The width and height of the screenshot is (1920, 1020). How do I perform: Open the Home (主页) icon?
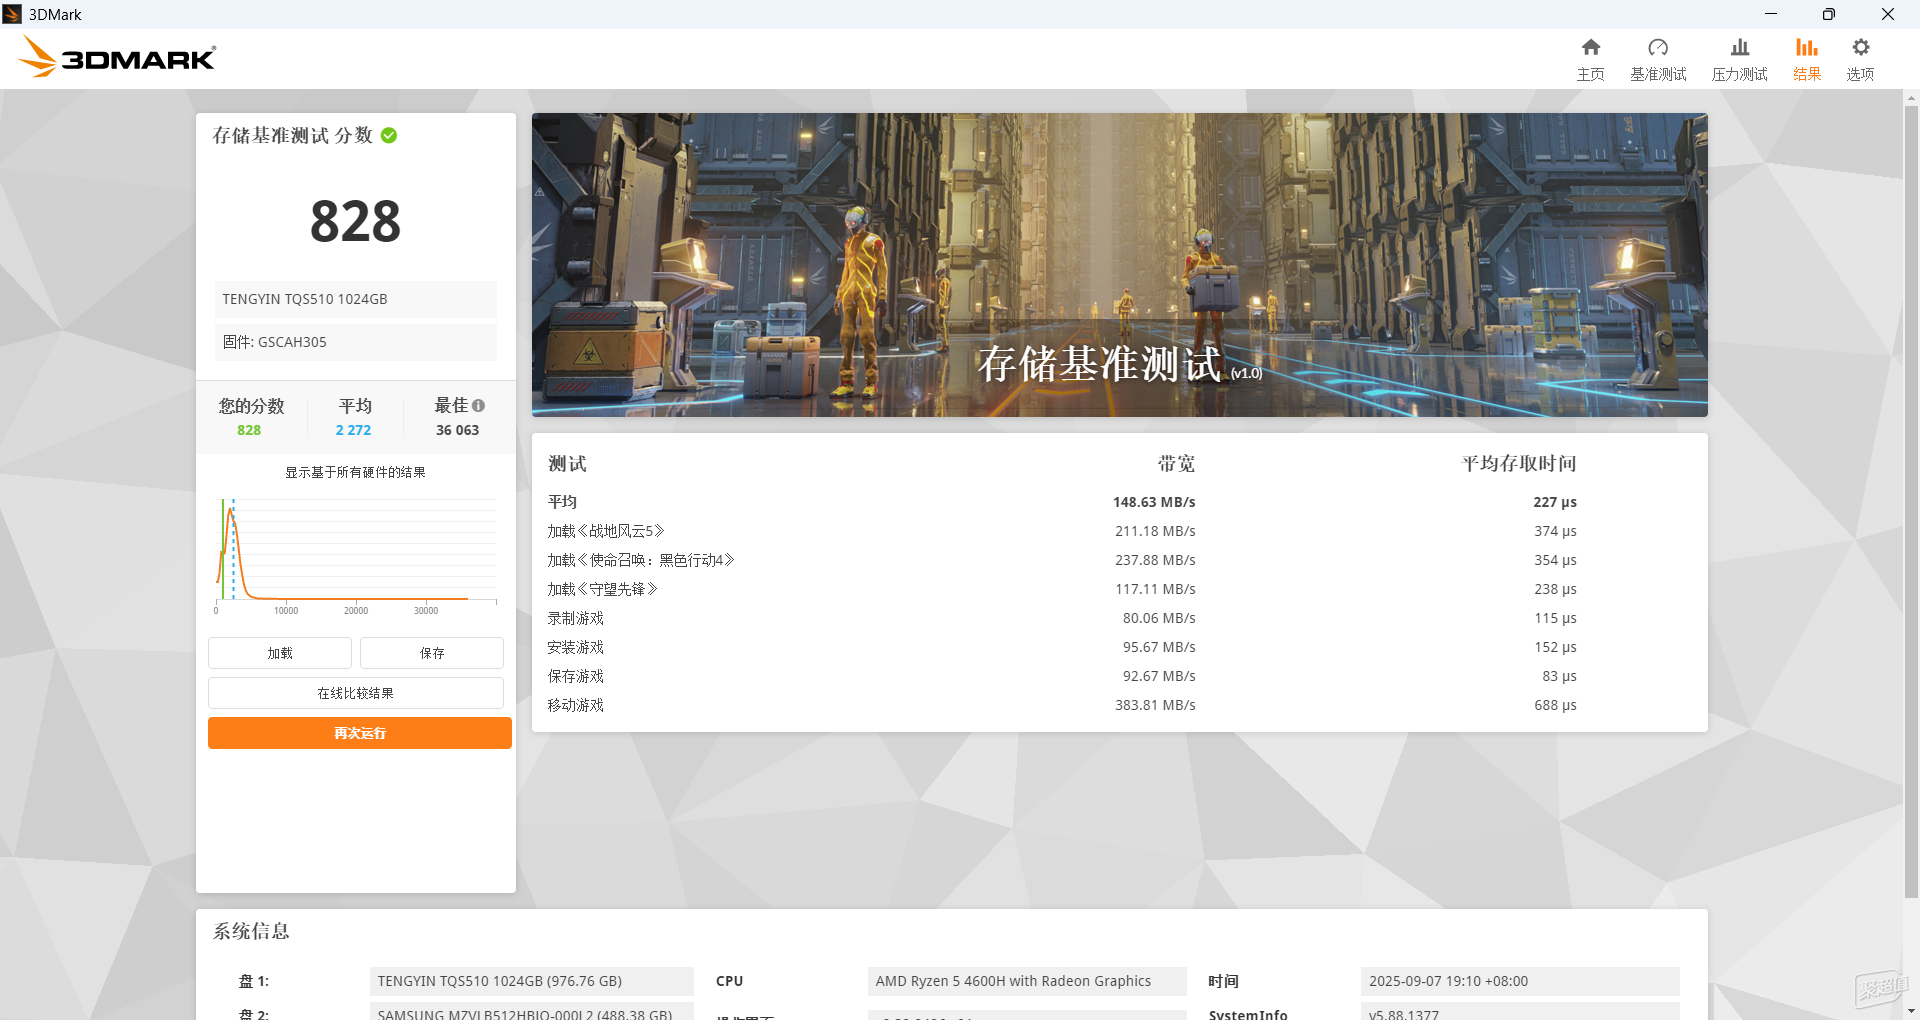[x=1590, y=48]
